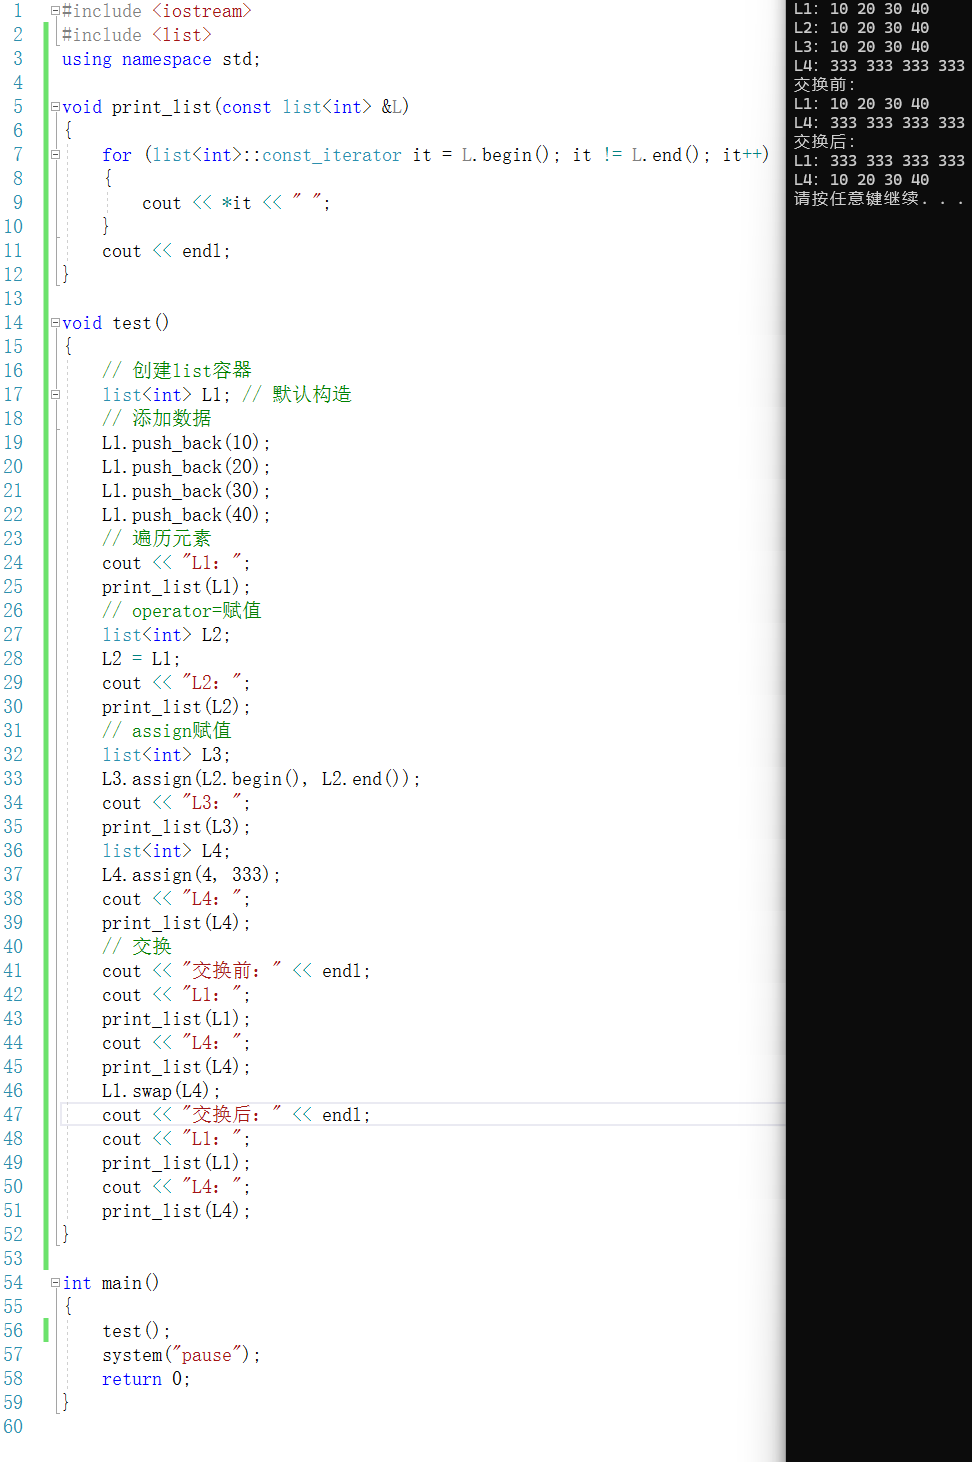Place cursor on '#include <iostream>' line
The height and width of the screenshot is (1462, 972).
[x=157, y=11]
